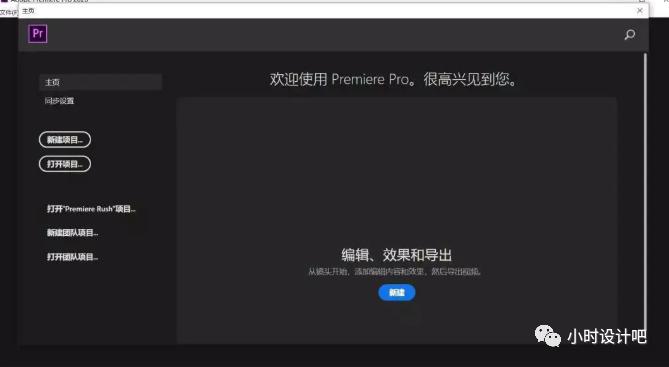Open a Premiere Rush project link

tap(91, 209)
